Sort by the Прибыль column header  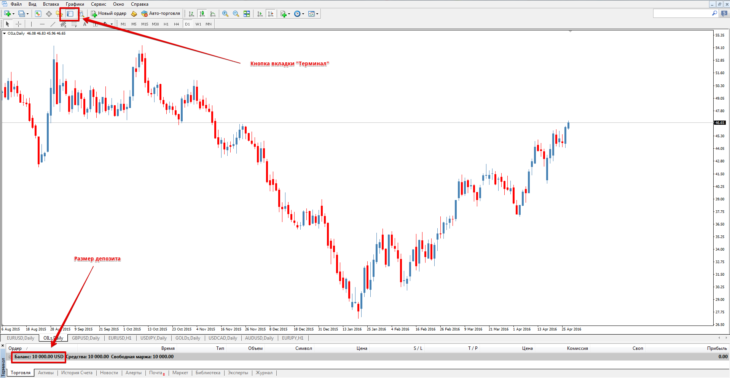pyautogui.click(x=716, y=348)
